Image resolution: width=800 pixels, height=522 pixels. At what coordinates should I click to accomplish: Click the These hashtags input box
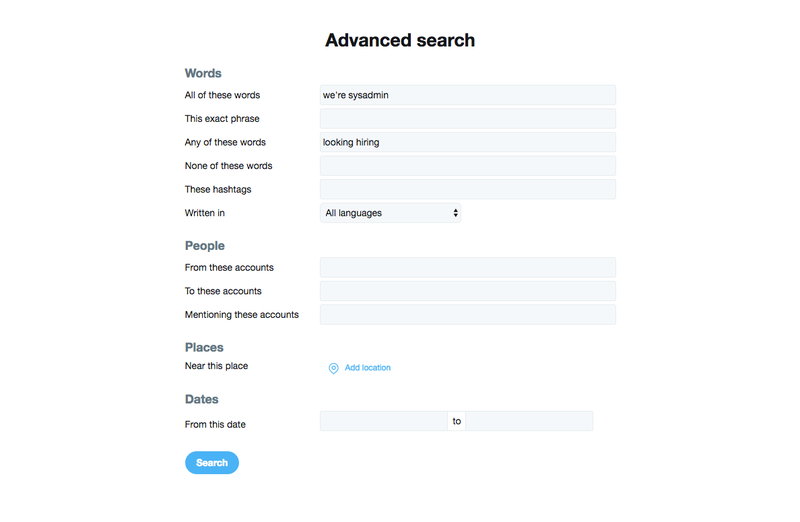(x=468, y=189)
